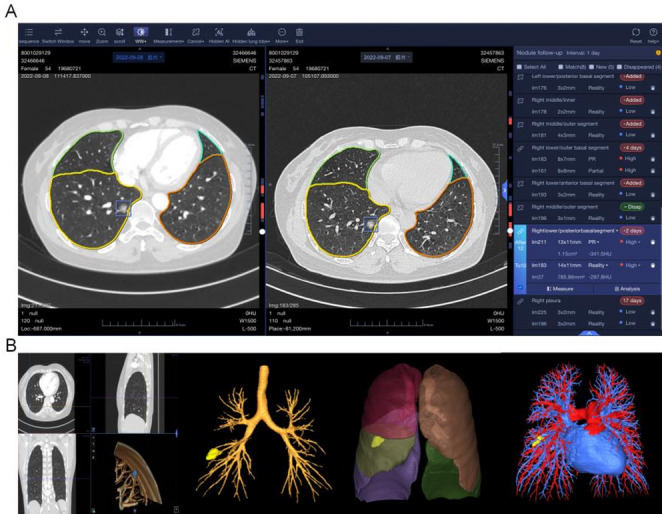Check the Select All checkbox
This screenshot has width=662, height=514.
tap(519, 67)
